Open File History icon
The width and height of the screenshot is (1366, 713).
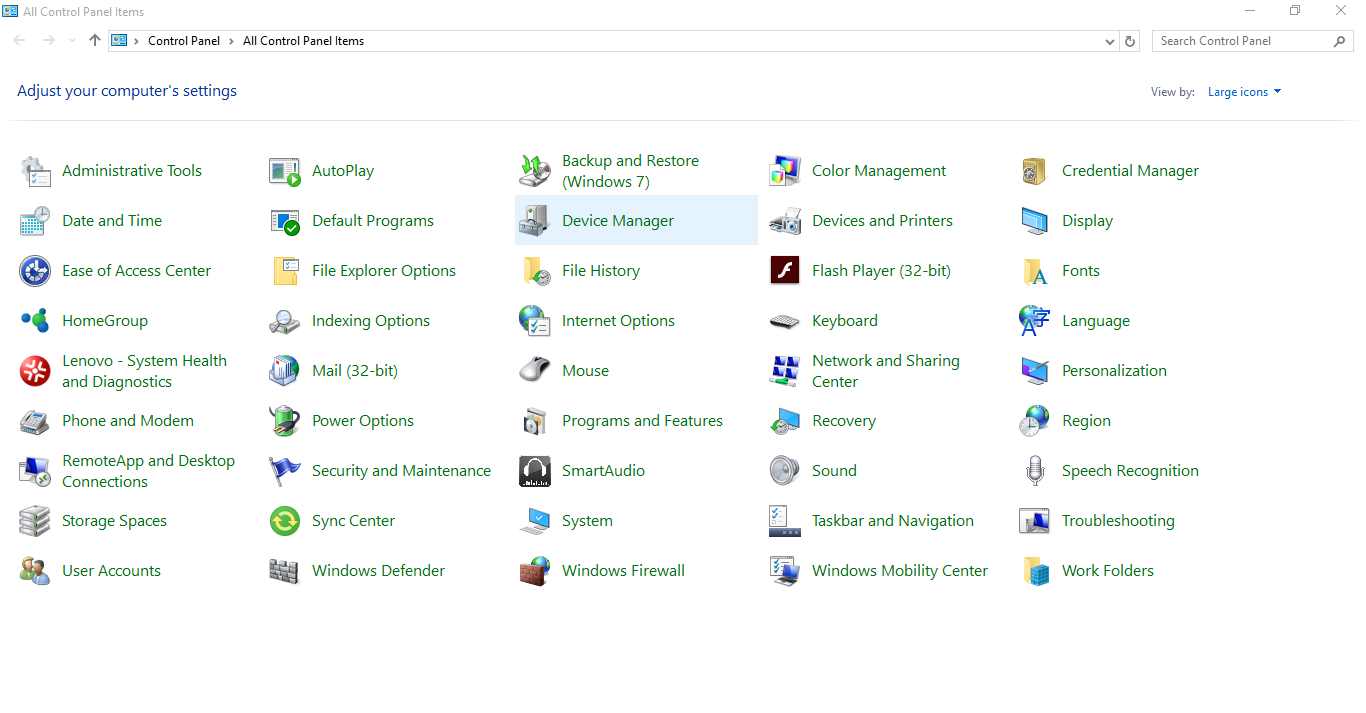tap(535, 271)
